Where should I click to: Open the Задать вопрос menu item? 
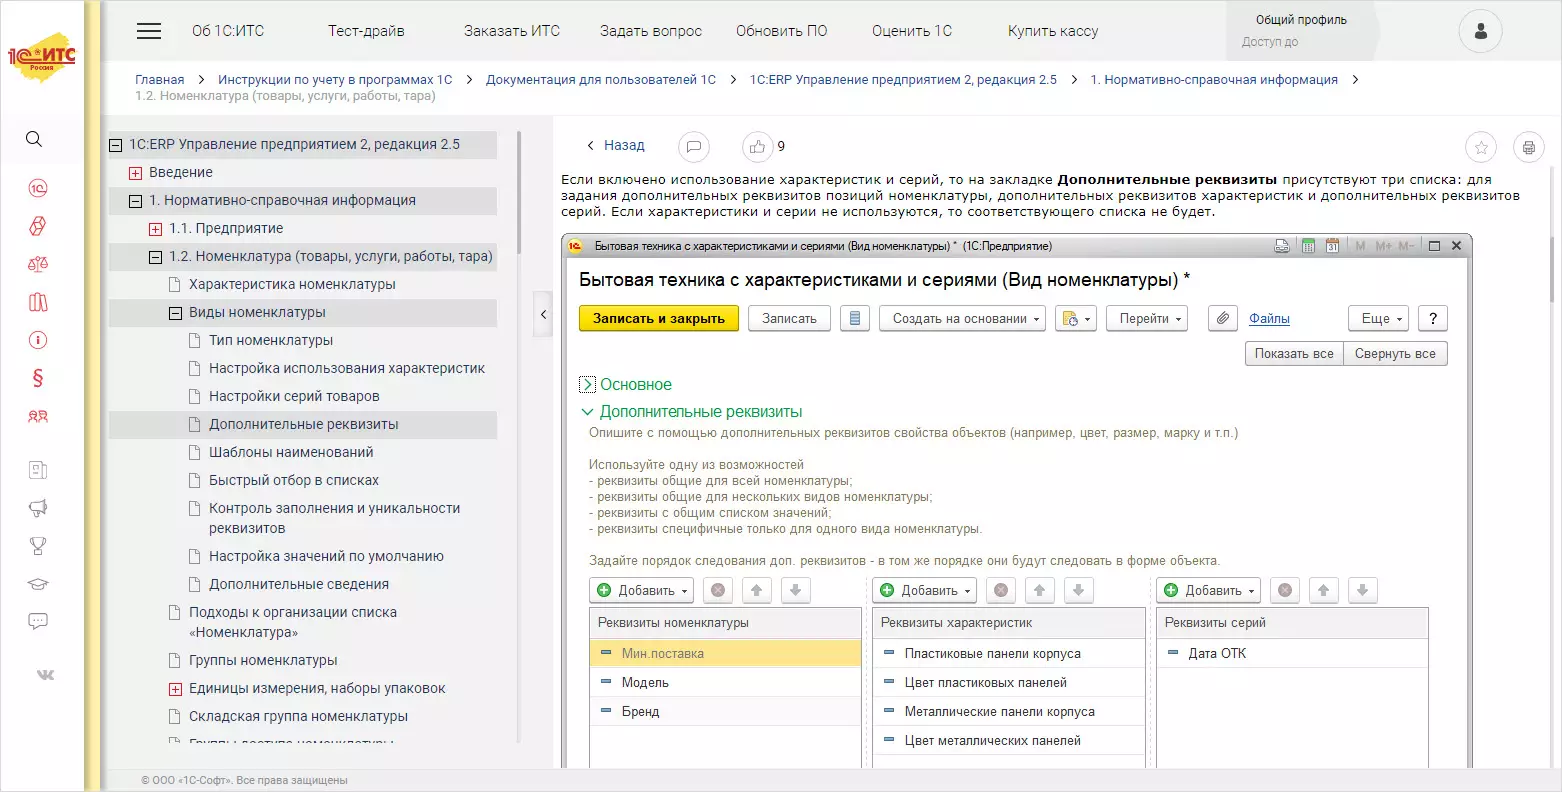[650, 31]
